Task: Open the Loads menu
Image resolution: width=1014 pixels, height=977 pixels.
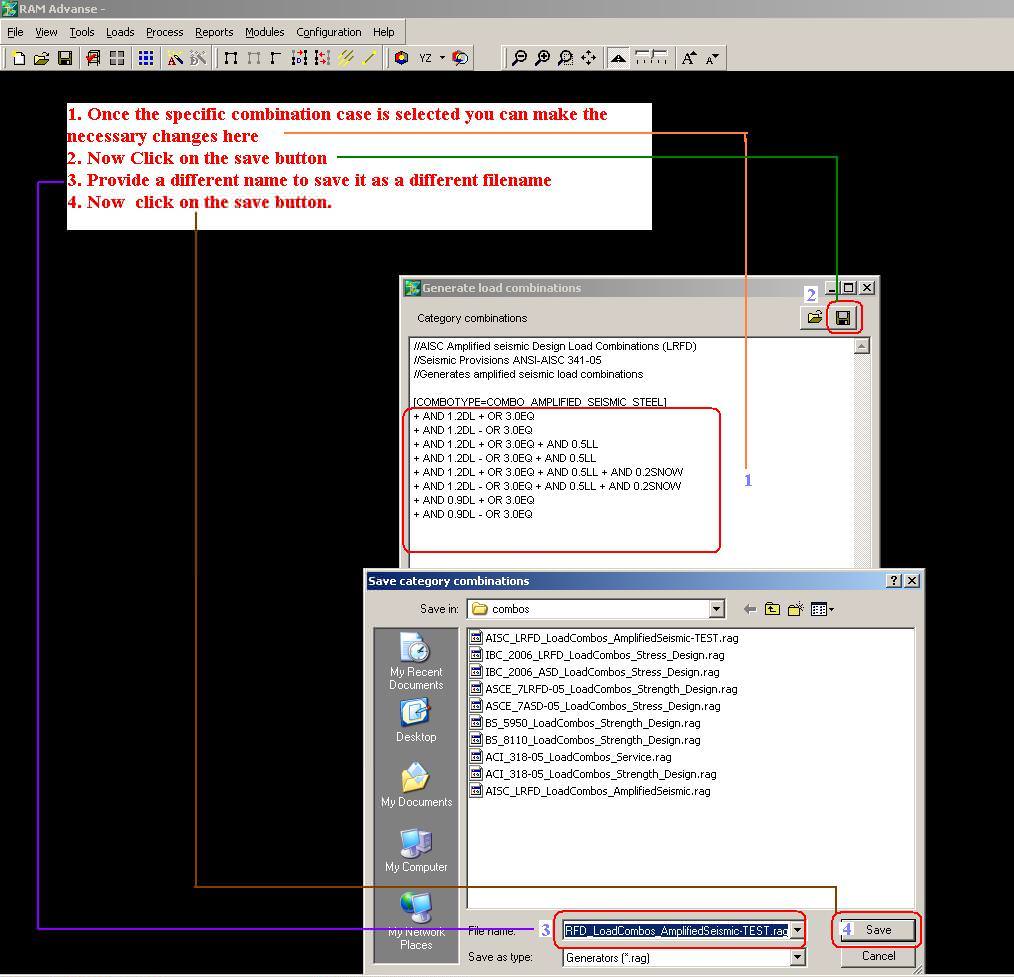Action: [120, 32]
